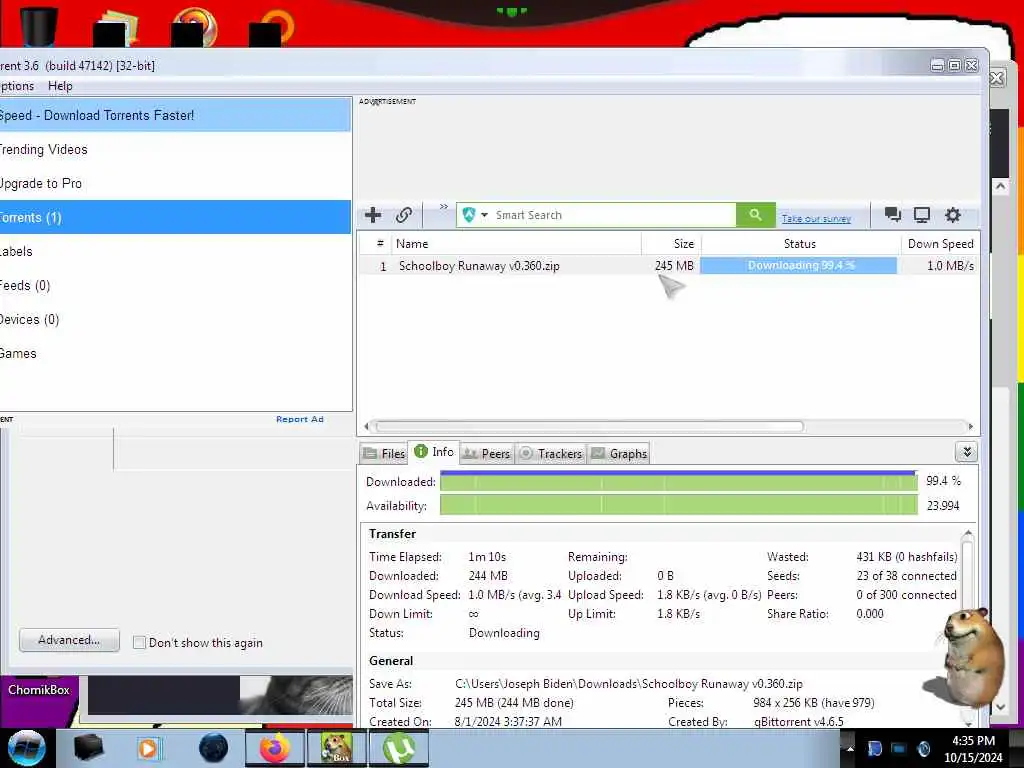Screen dimensions: 1024x768
Task: Select Torrents (1) sidebar item
Action: click(175, 217)
